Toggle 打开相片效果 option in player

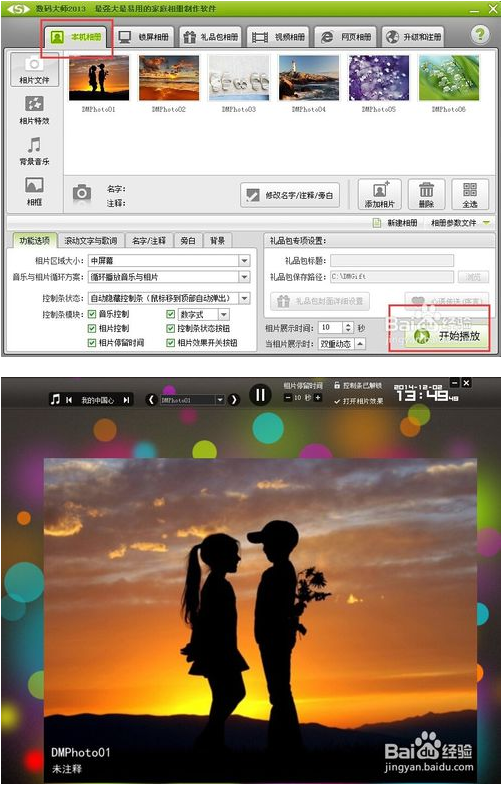pos(358,402)
